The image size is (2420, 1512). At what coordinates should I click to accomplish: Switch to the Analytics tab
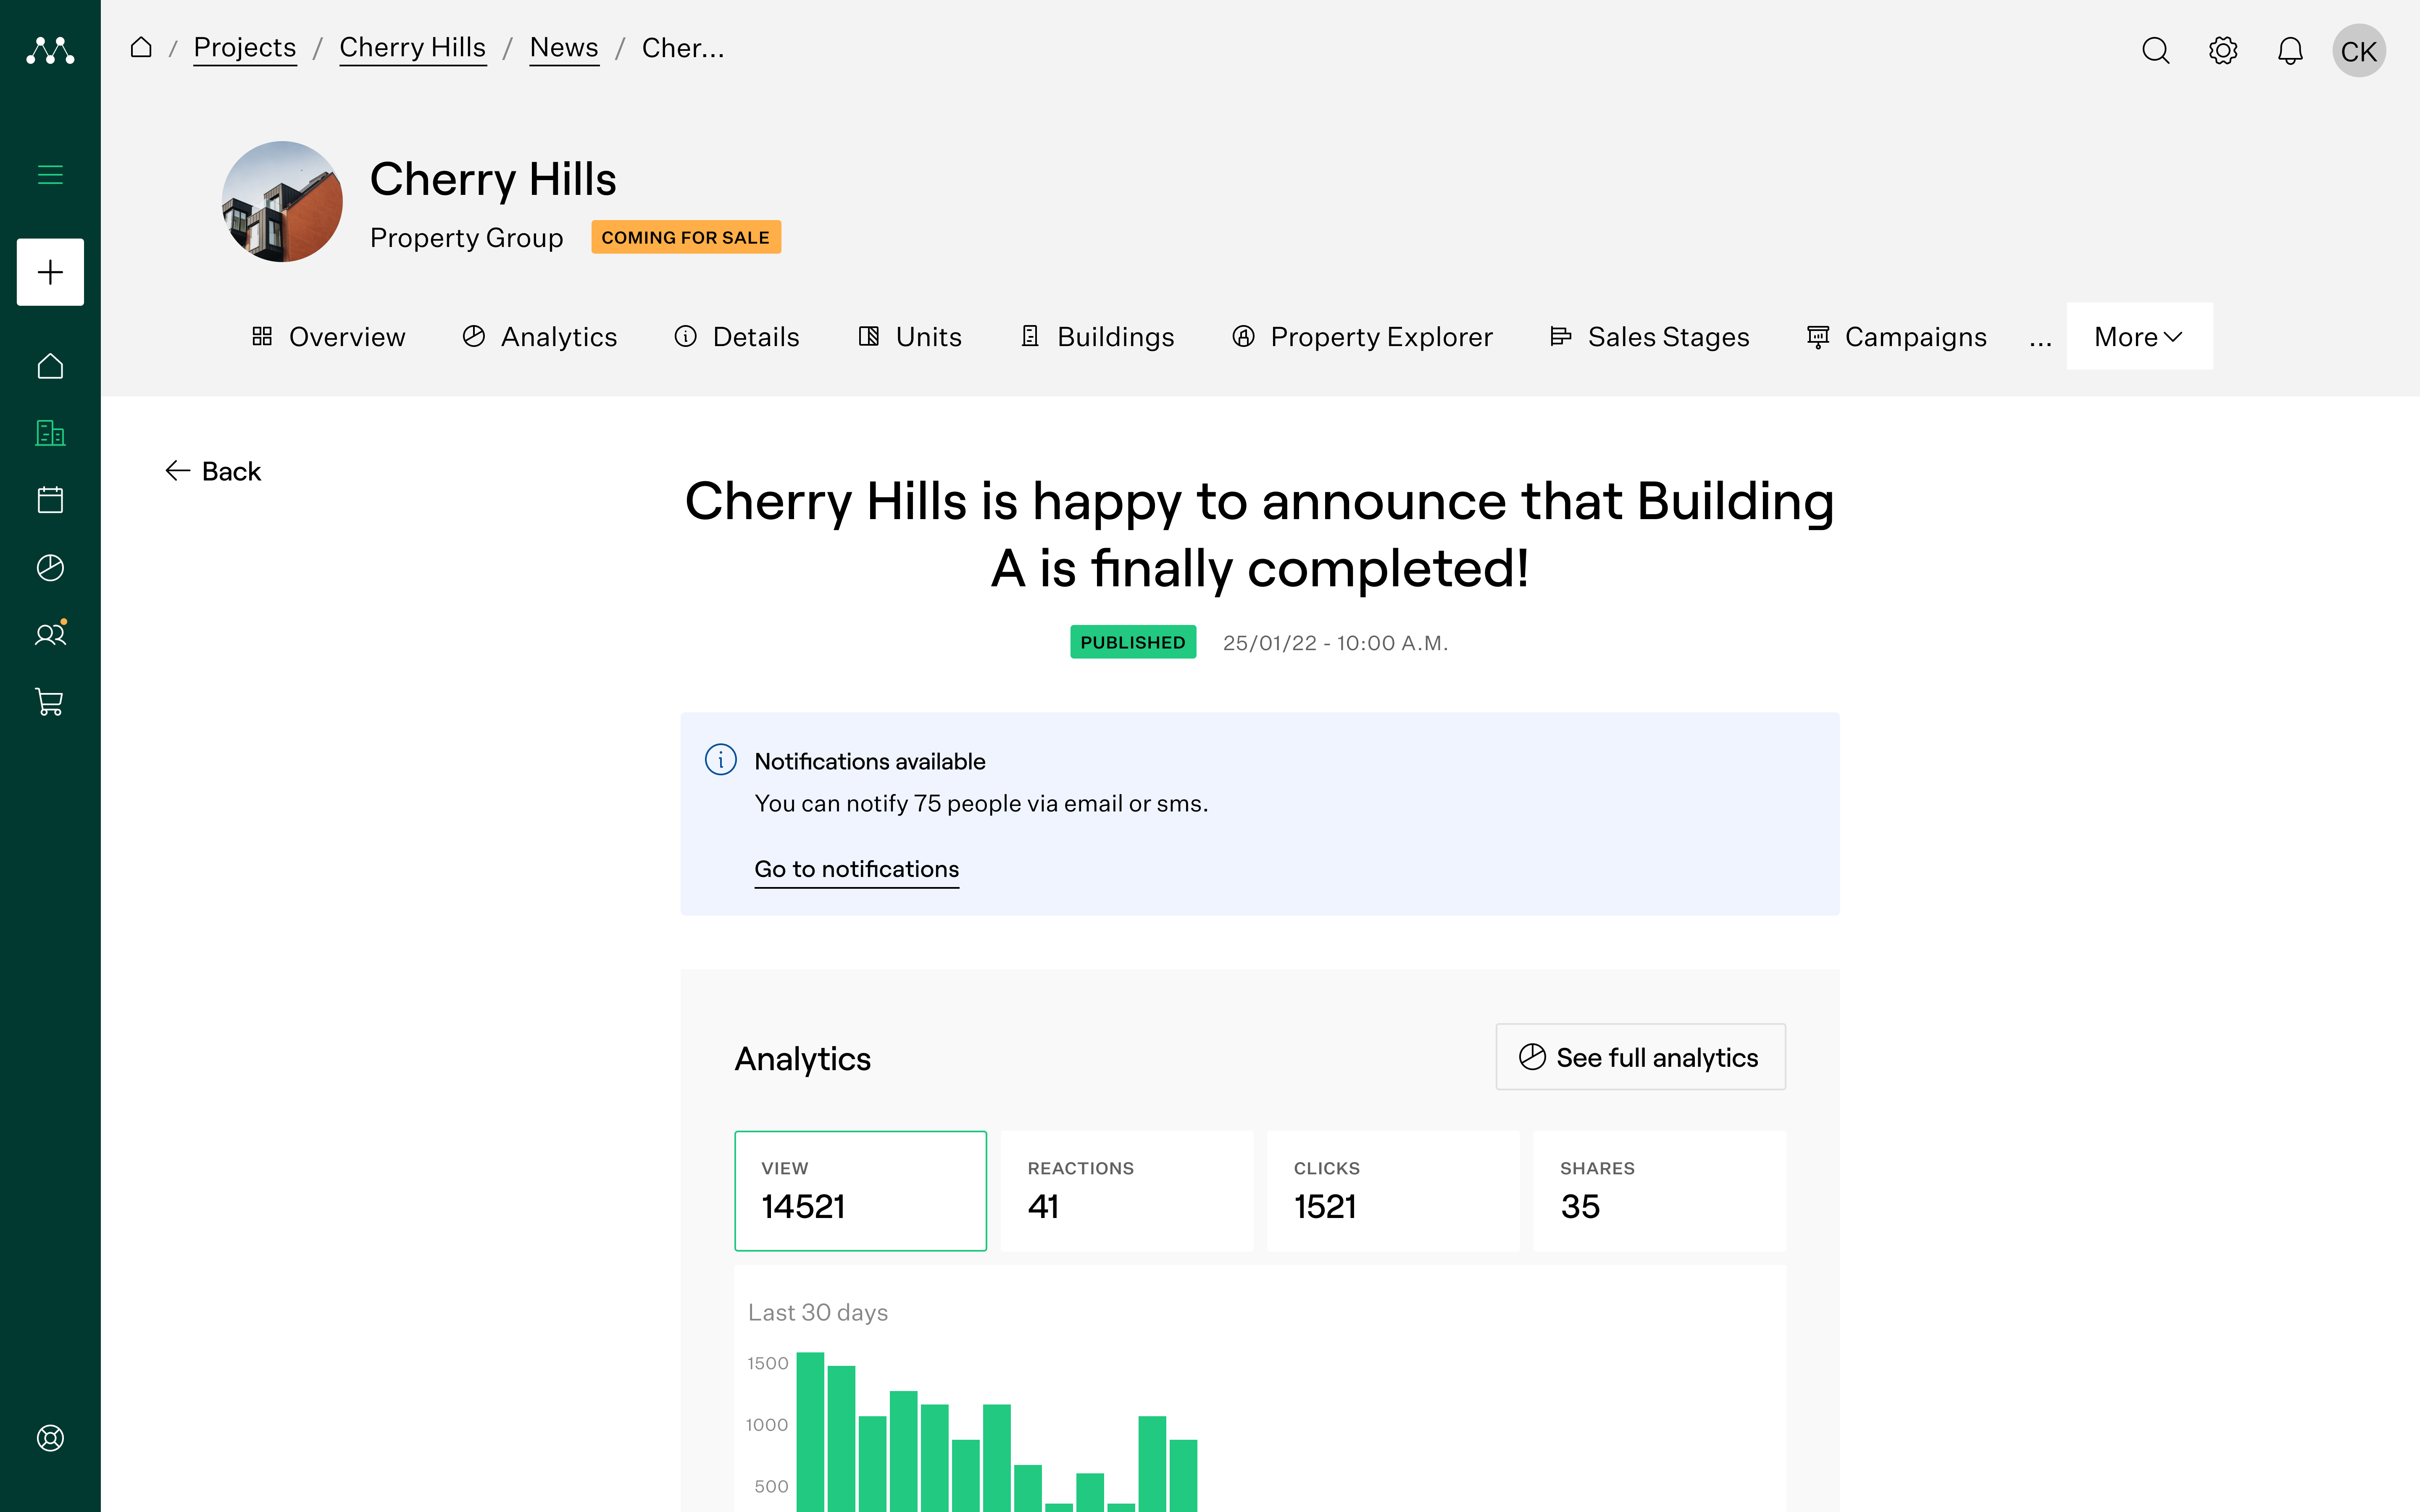pyautogui.click(x=539, y=337)
